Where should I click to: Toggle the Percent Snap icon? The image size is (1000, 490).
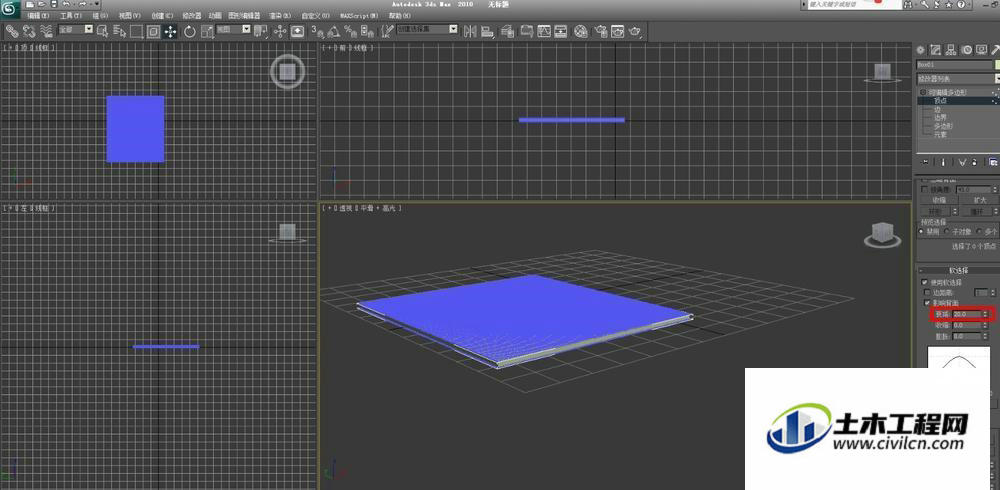(350, 31)
